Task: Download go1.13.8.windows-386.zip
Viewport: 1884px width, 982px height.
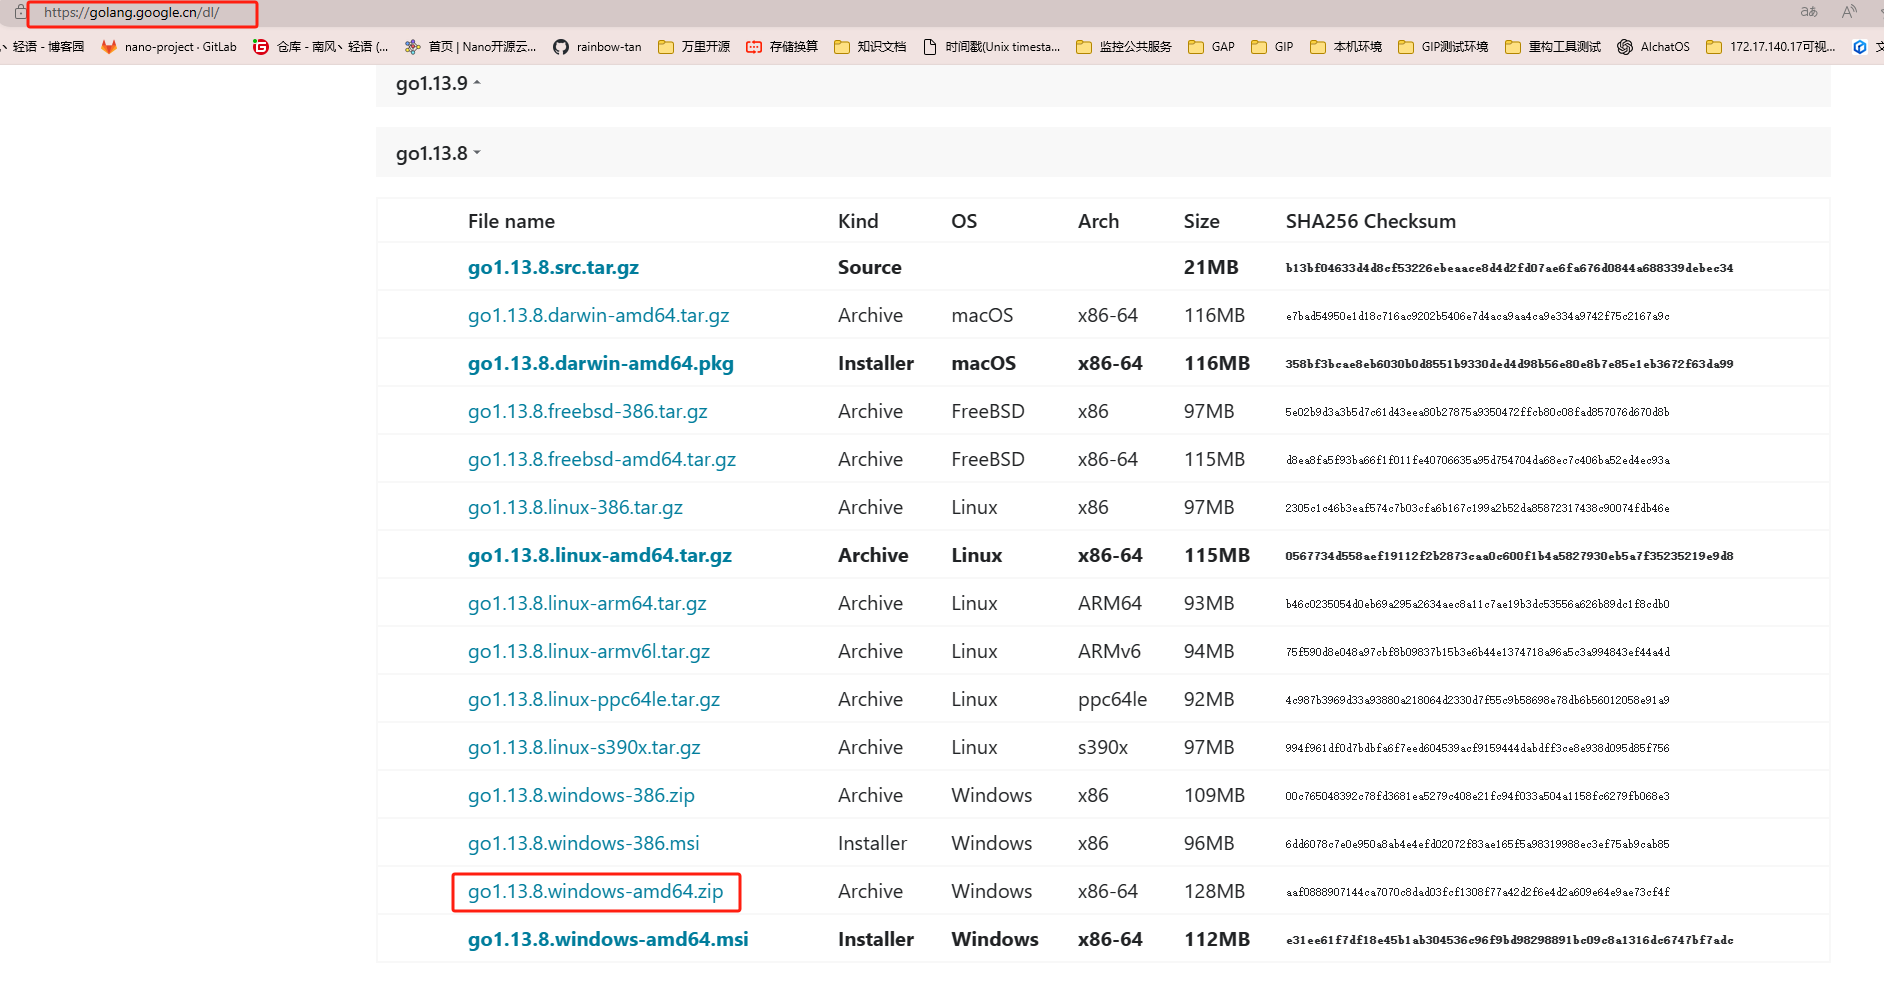Action: (581, 795)
